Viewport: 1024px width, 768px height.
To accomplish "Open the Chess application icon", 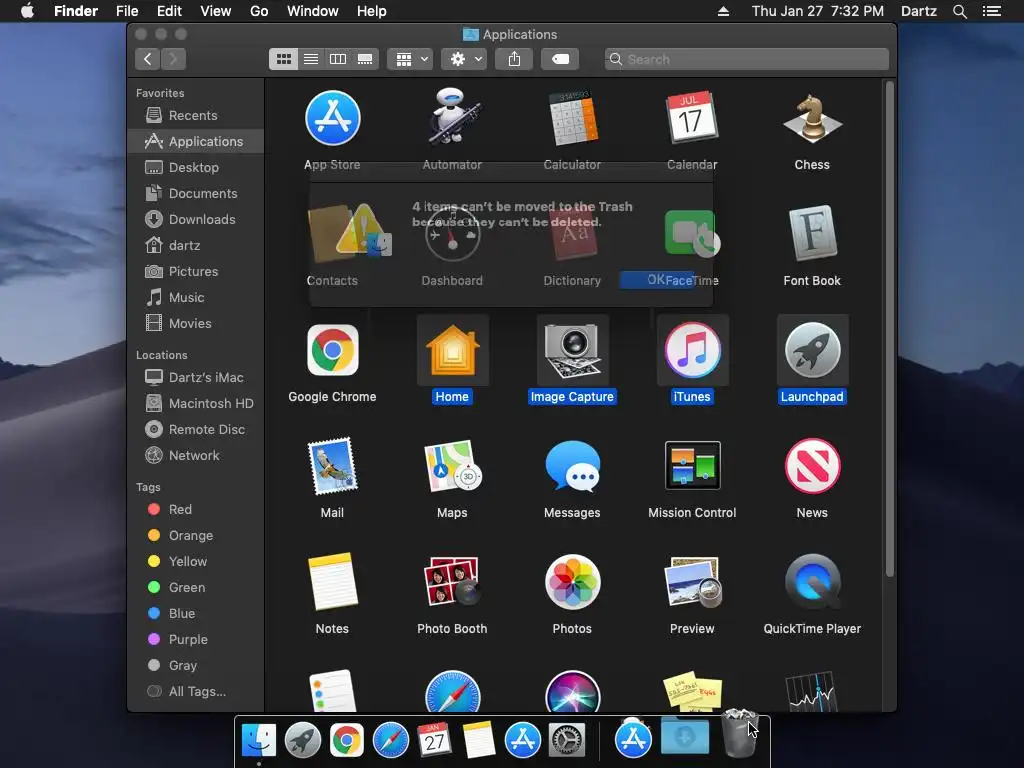I will pos(812,118).
